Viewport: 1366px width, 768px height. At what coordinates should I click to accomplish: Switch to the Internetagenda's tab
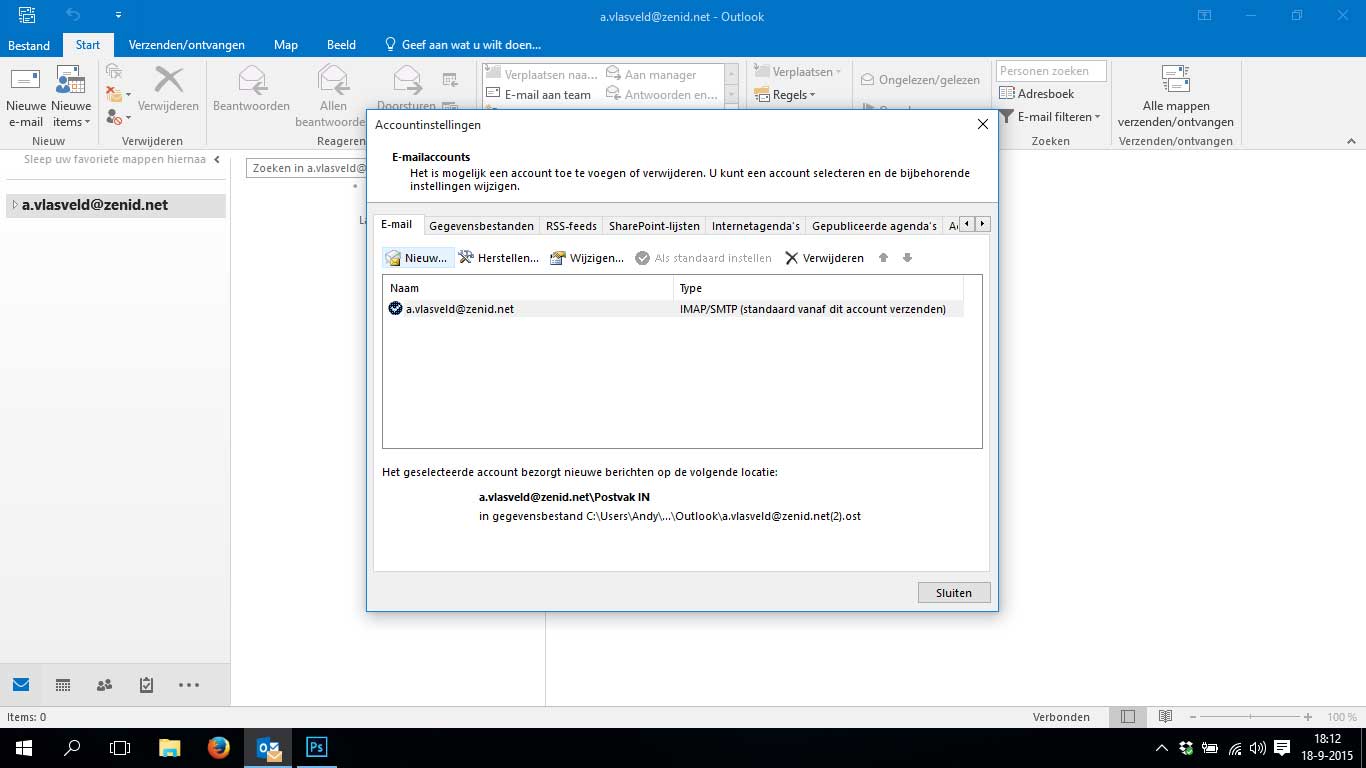click(x=756, y=226)
